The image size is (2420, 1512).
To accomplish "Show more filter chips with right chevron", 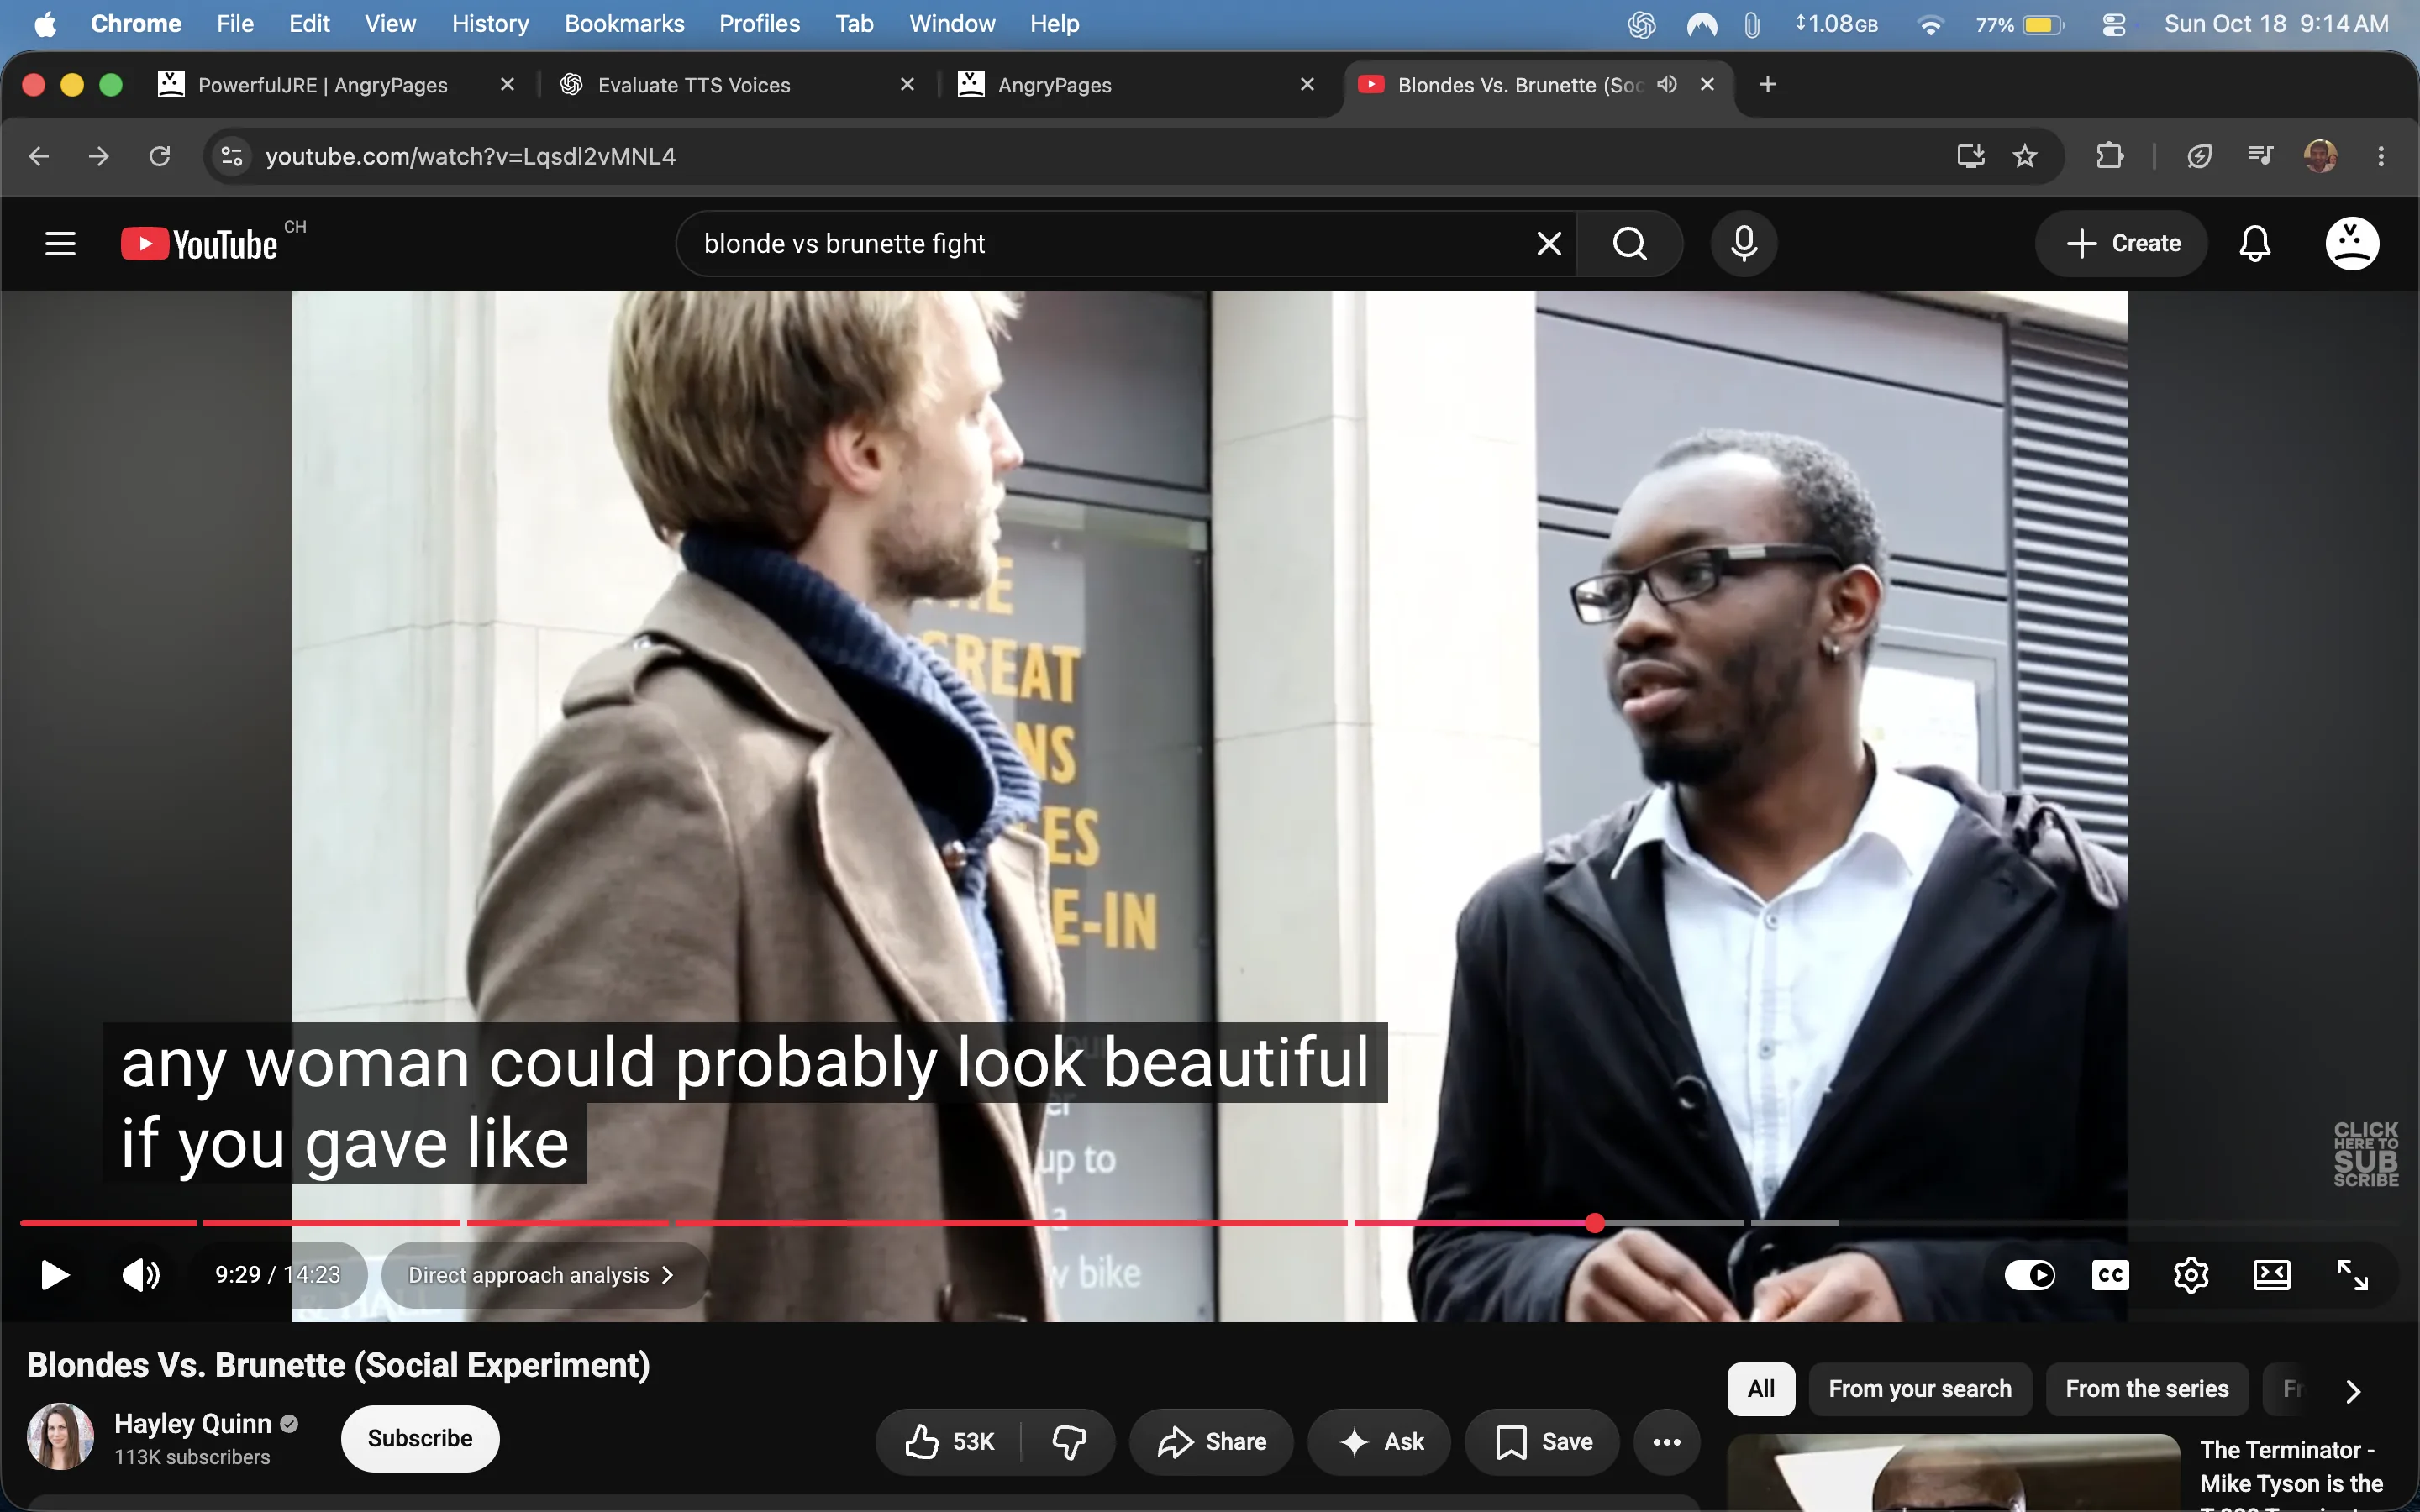I will [2352, 1390].
